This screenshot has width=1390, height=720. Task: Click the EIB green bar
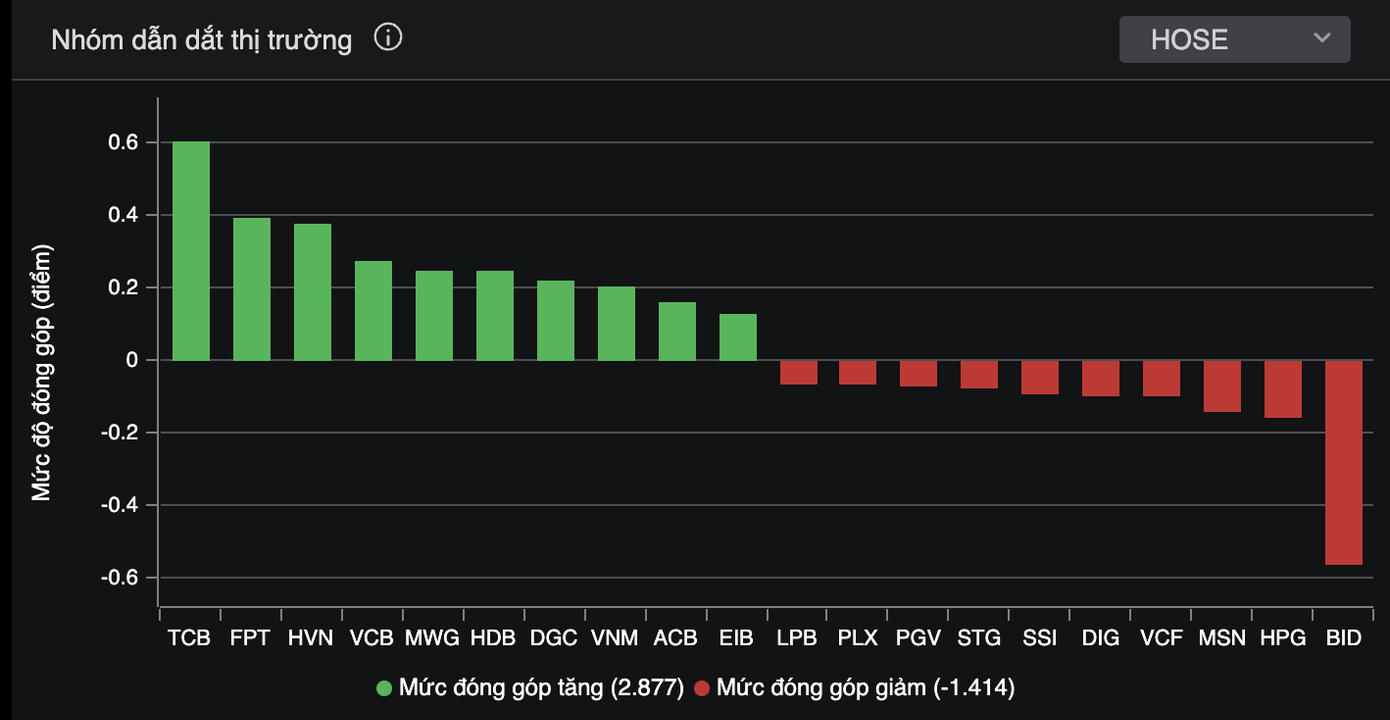tap(738, 337)
